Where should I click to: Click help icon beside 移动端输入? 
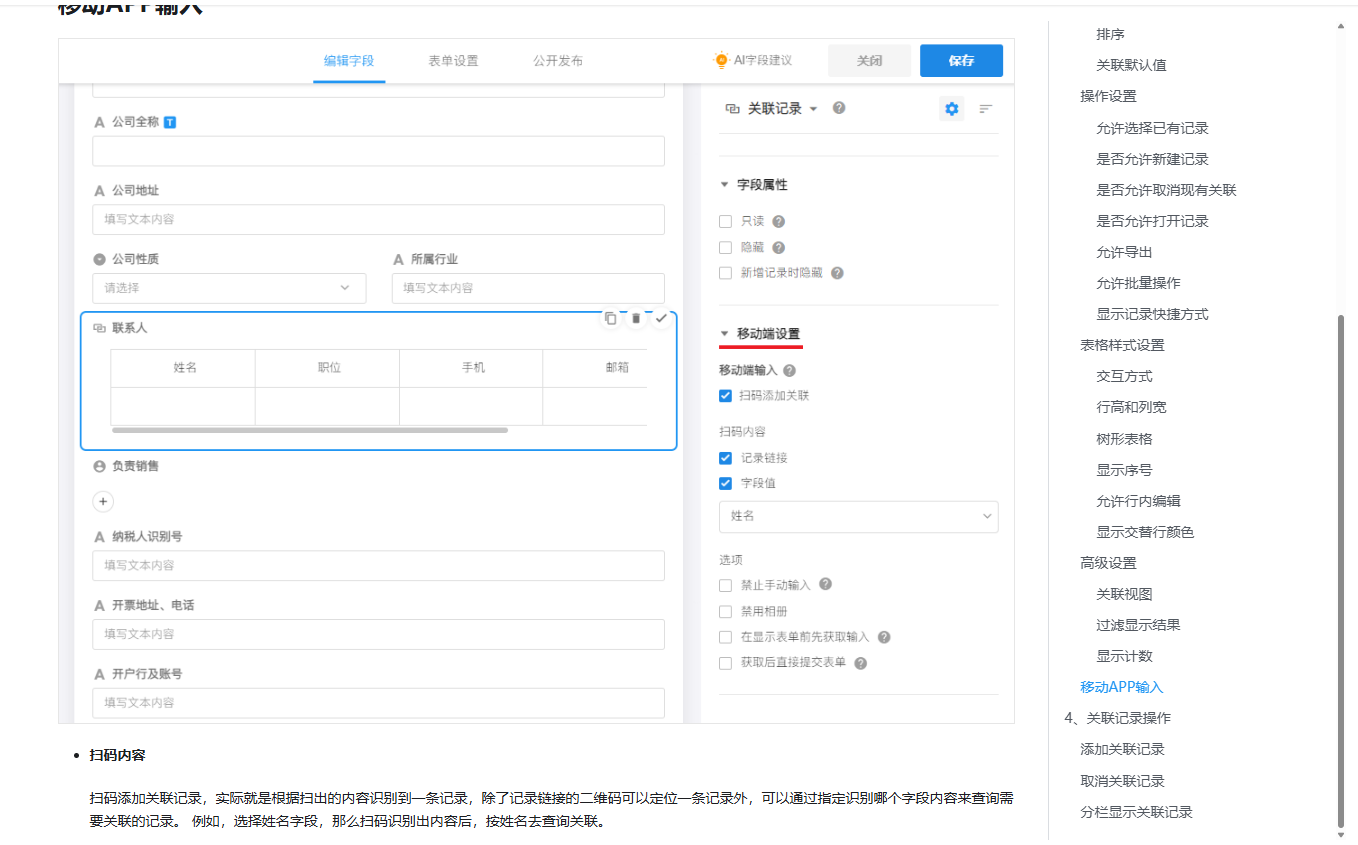tap(789, 371)
